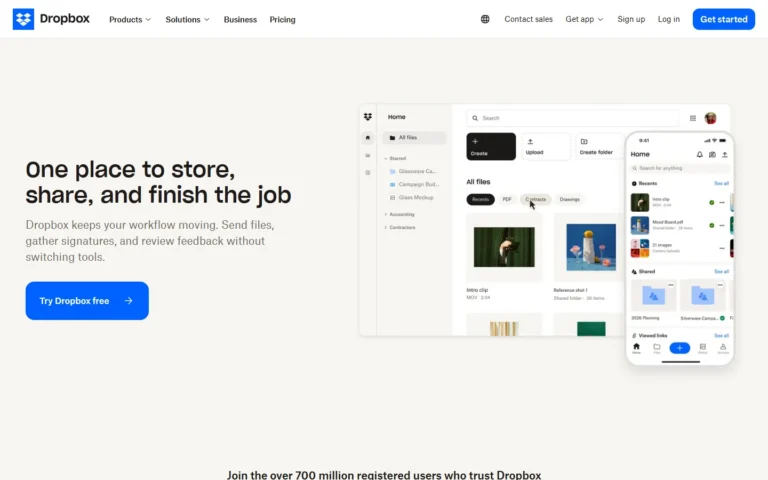Tap the camera icon on phone mockup
This screenshot has width=768, height=480.
pyautogui.click(x=712, y=154)
